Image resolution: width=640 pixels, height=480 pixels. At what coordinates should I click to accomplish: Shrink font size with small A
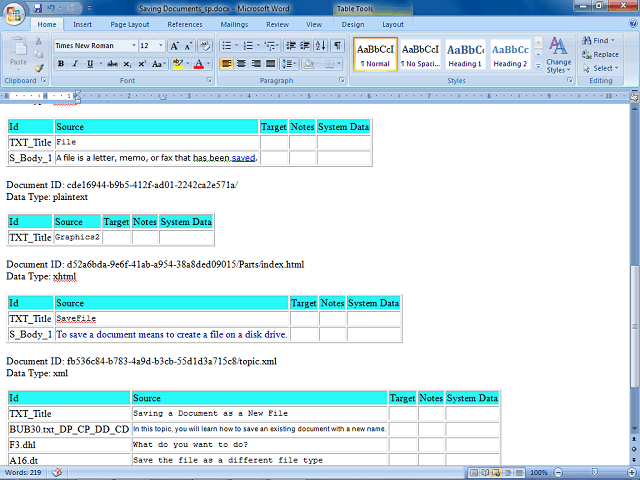pos(188,46)
